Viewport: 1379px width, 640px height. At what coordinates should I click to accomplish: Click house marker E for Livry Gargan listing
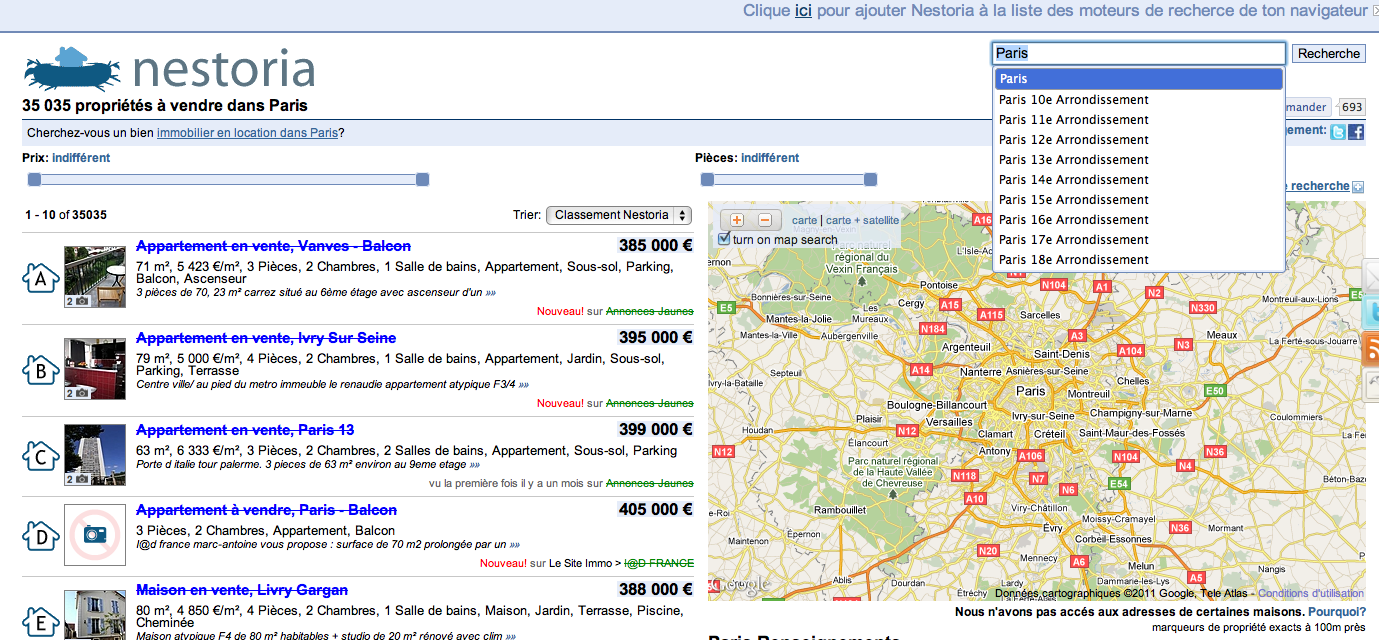(x=40, y=622)
